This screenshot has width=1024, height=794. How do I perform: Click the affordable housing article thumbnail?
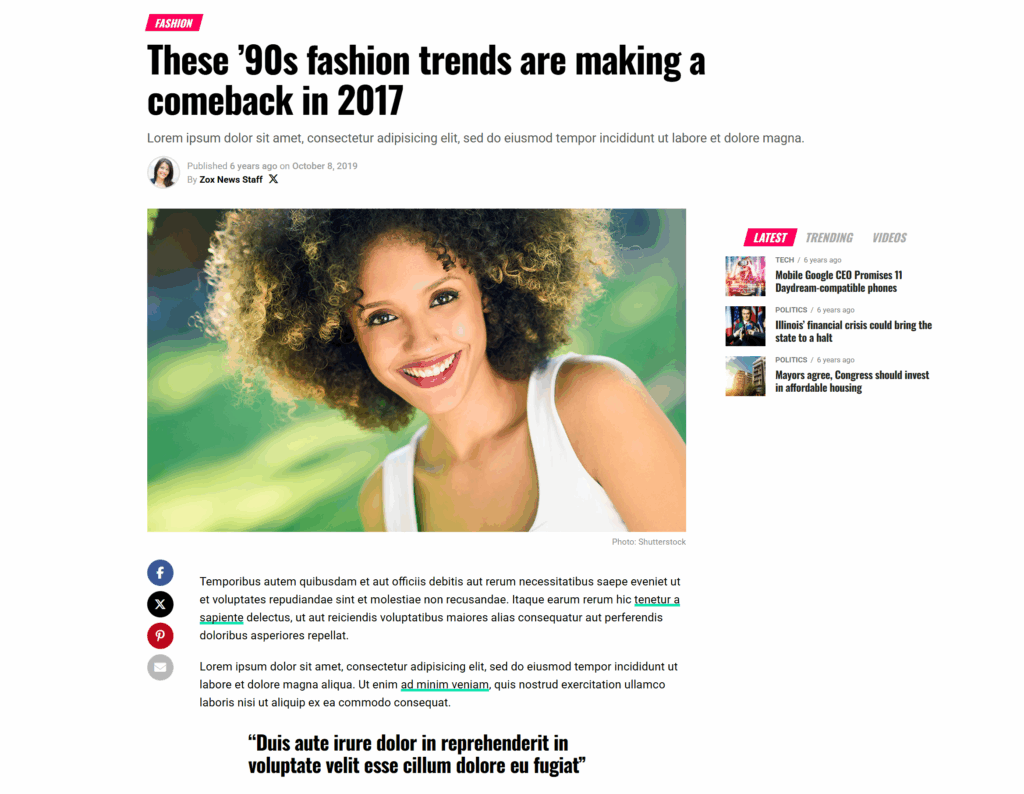coord(745,376)
